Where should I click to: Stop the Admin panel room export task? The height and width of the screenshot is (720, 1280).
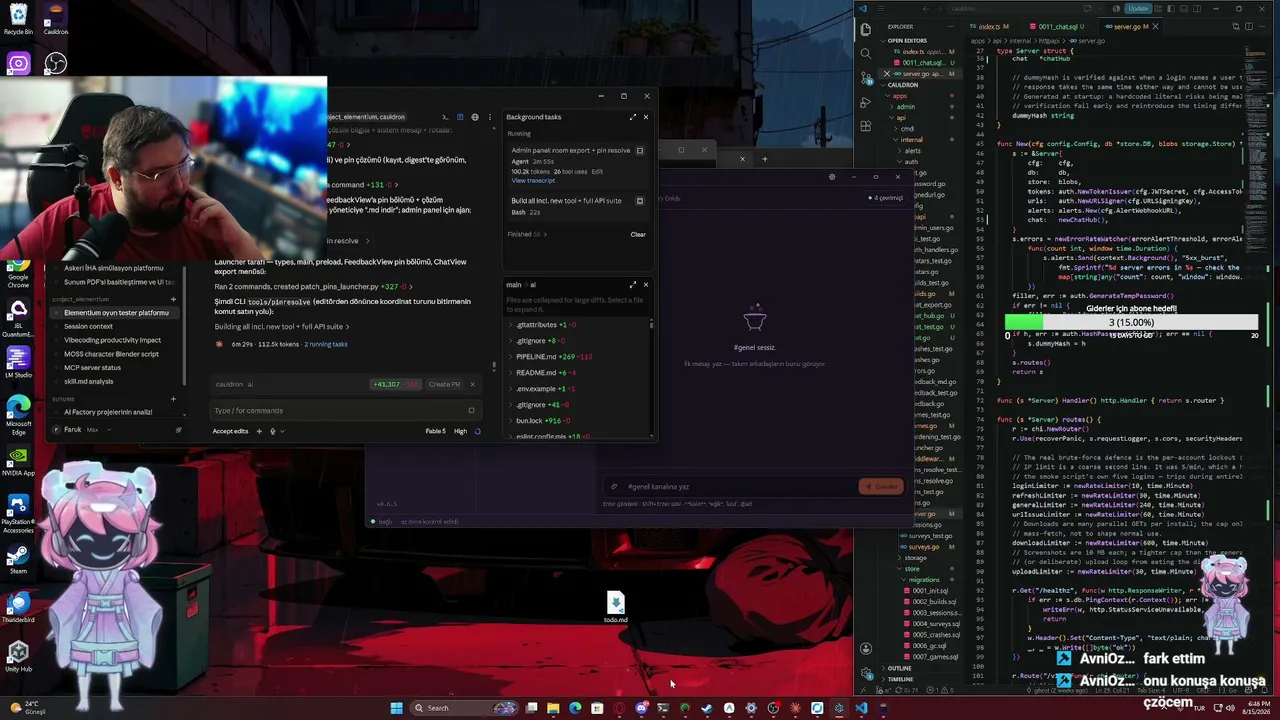pyautogui.click(x=640, y=150)
